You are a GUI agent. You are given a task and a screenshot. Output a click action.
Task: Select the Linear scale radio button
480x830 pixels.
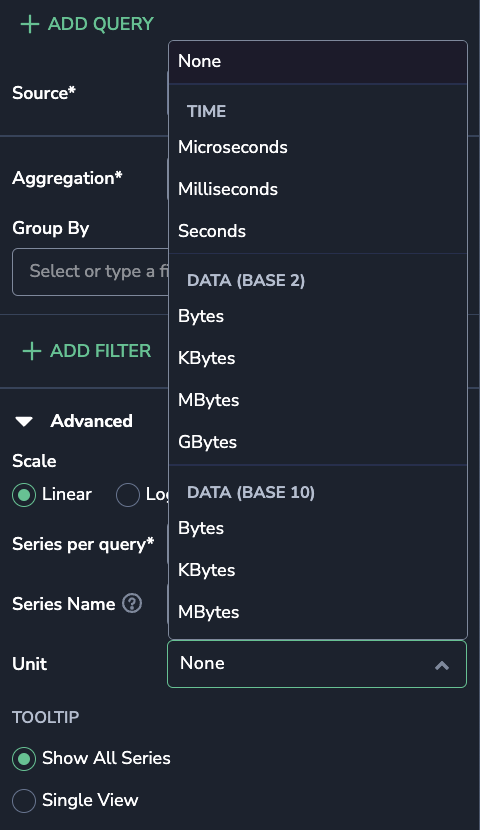pos(24,495)
